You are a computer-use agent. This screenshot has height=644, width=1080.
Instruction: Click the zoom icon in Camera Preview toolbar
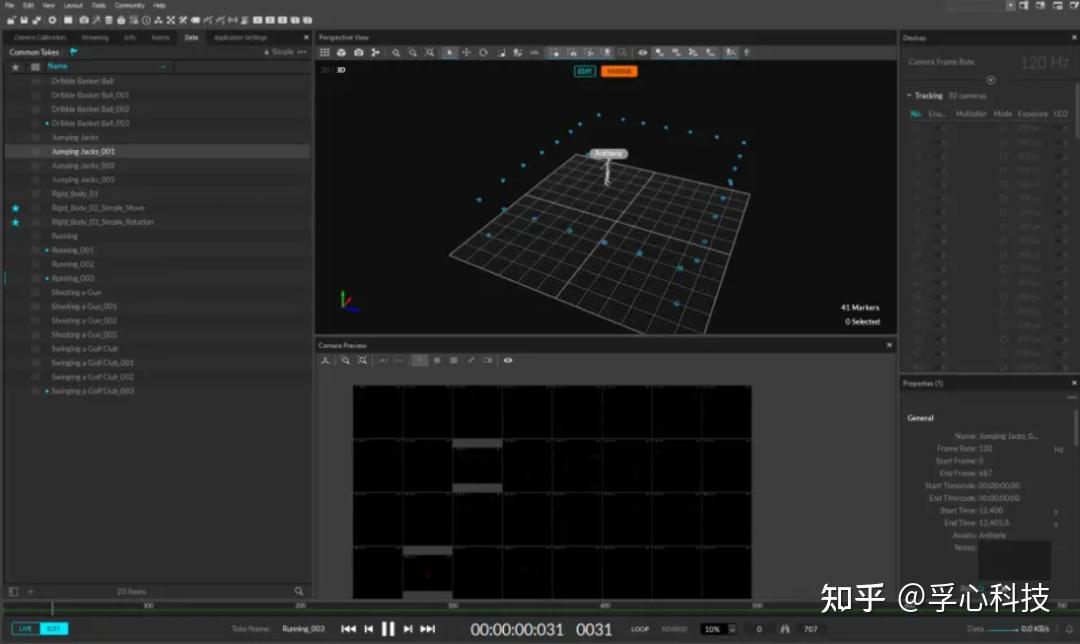[x=345, y=360]
